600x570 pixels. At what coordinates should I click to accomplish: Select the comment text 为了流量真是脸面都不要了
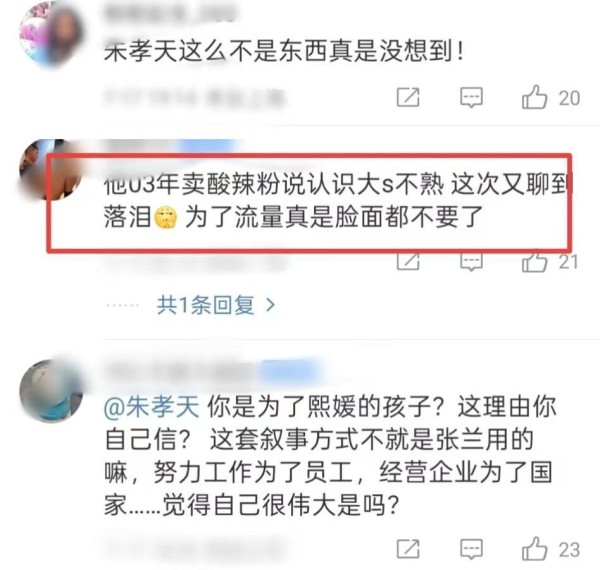pos(334,217)
